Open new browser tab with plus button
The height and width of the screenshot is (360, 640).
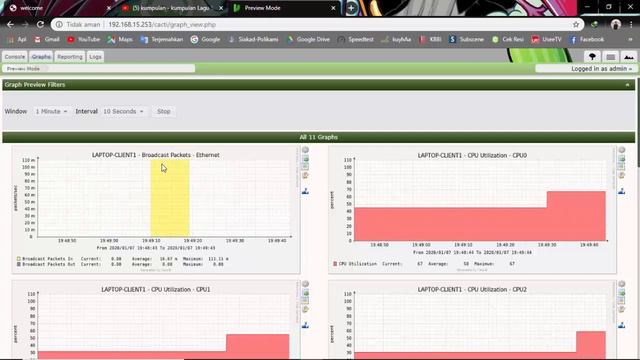tap(351, 8)
